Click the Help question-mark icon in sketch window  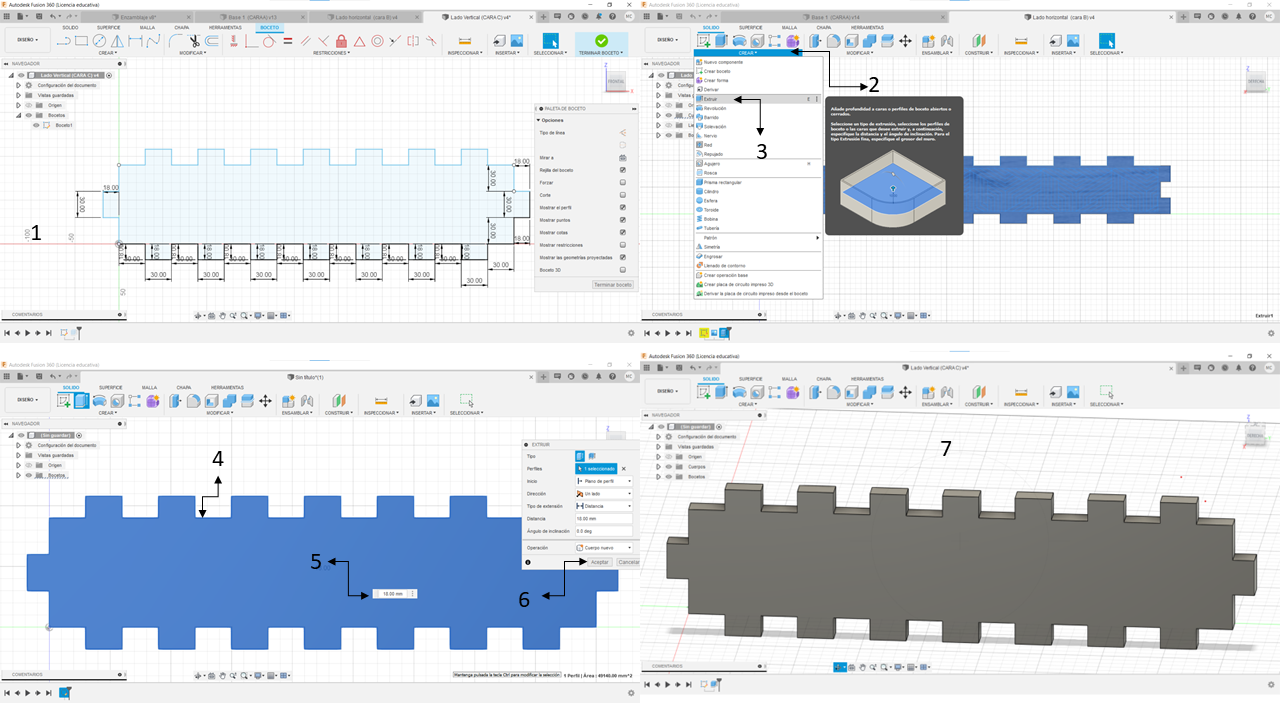tap(610, 16)
